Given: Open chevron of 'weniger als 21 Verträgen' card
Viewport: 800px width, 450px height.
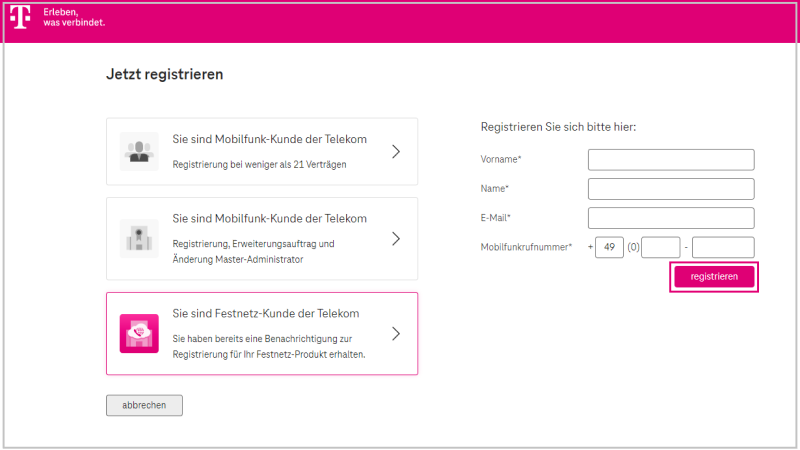Looking at the screenshot, I should tap(396, 152).
